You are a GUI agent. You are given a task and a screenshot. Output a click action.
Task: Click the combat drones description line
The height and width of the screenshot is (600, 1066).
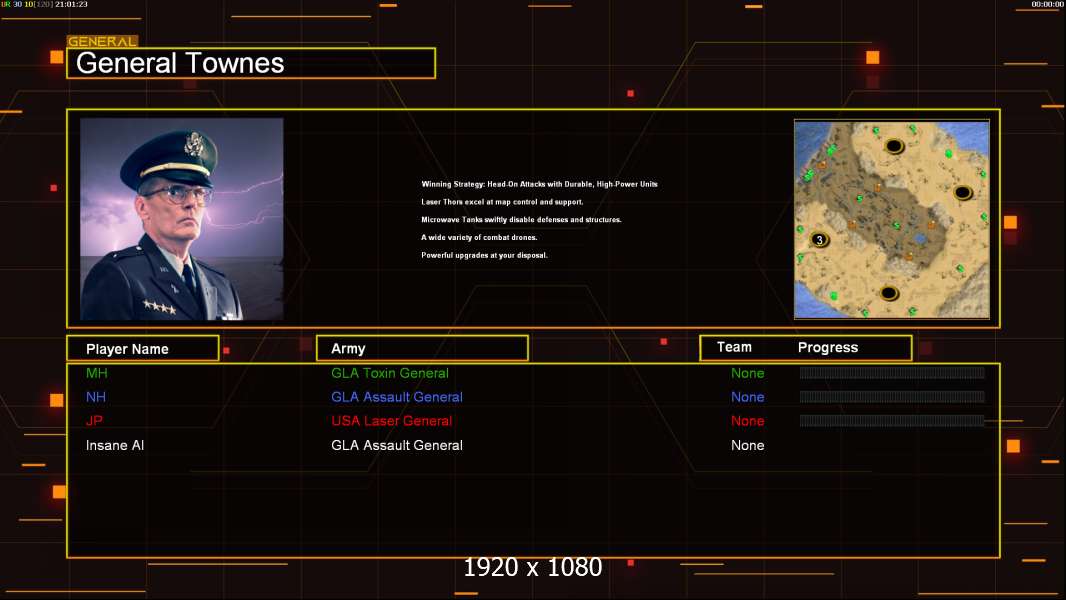(479, 237)
